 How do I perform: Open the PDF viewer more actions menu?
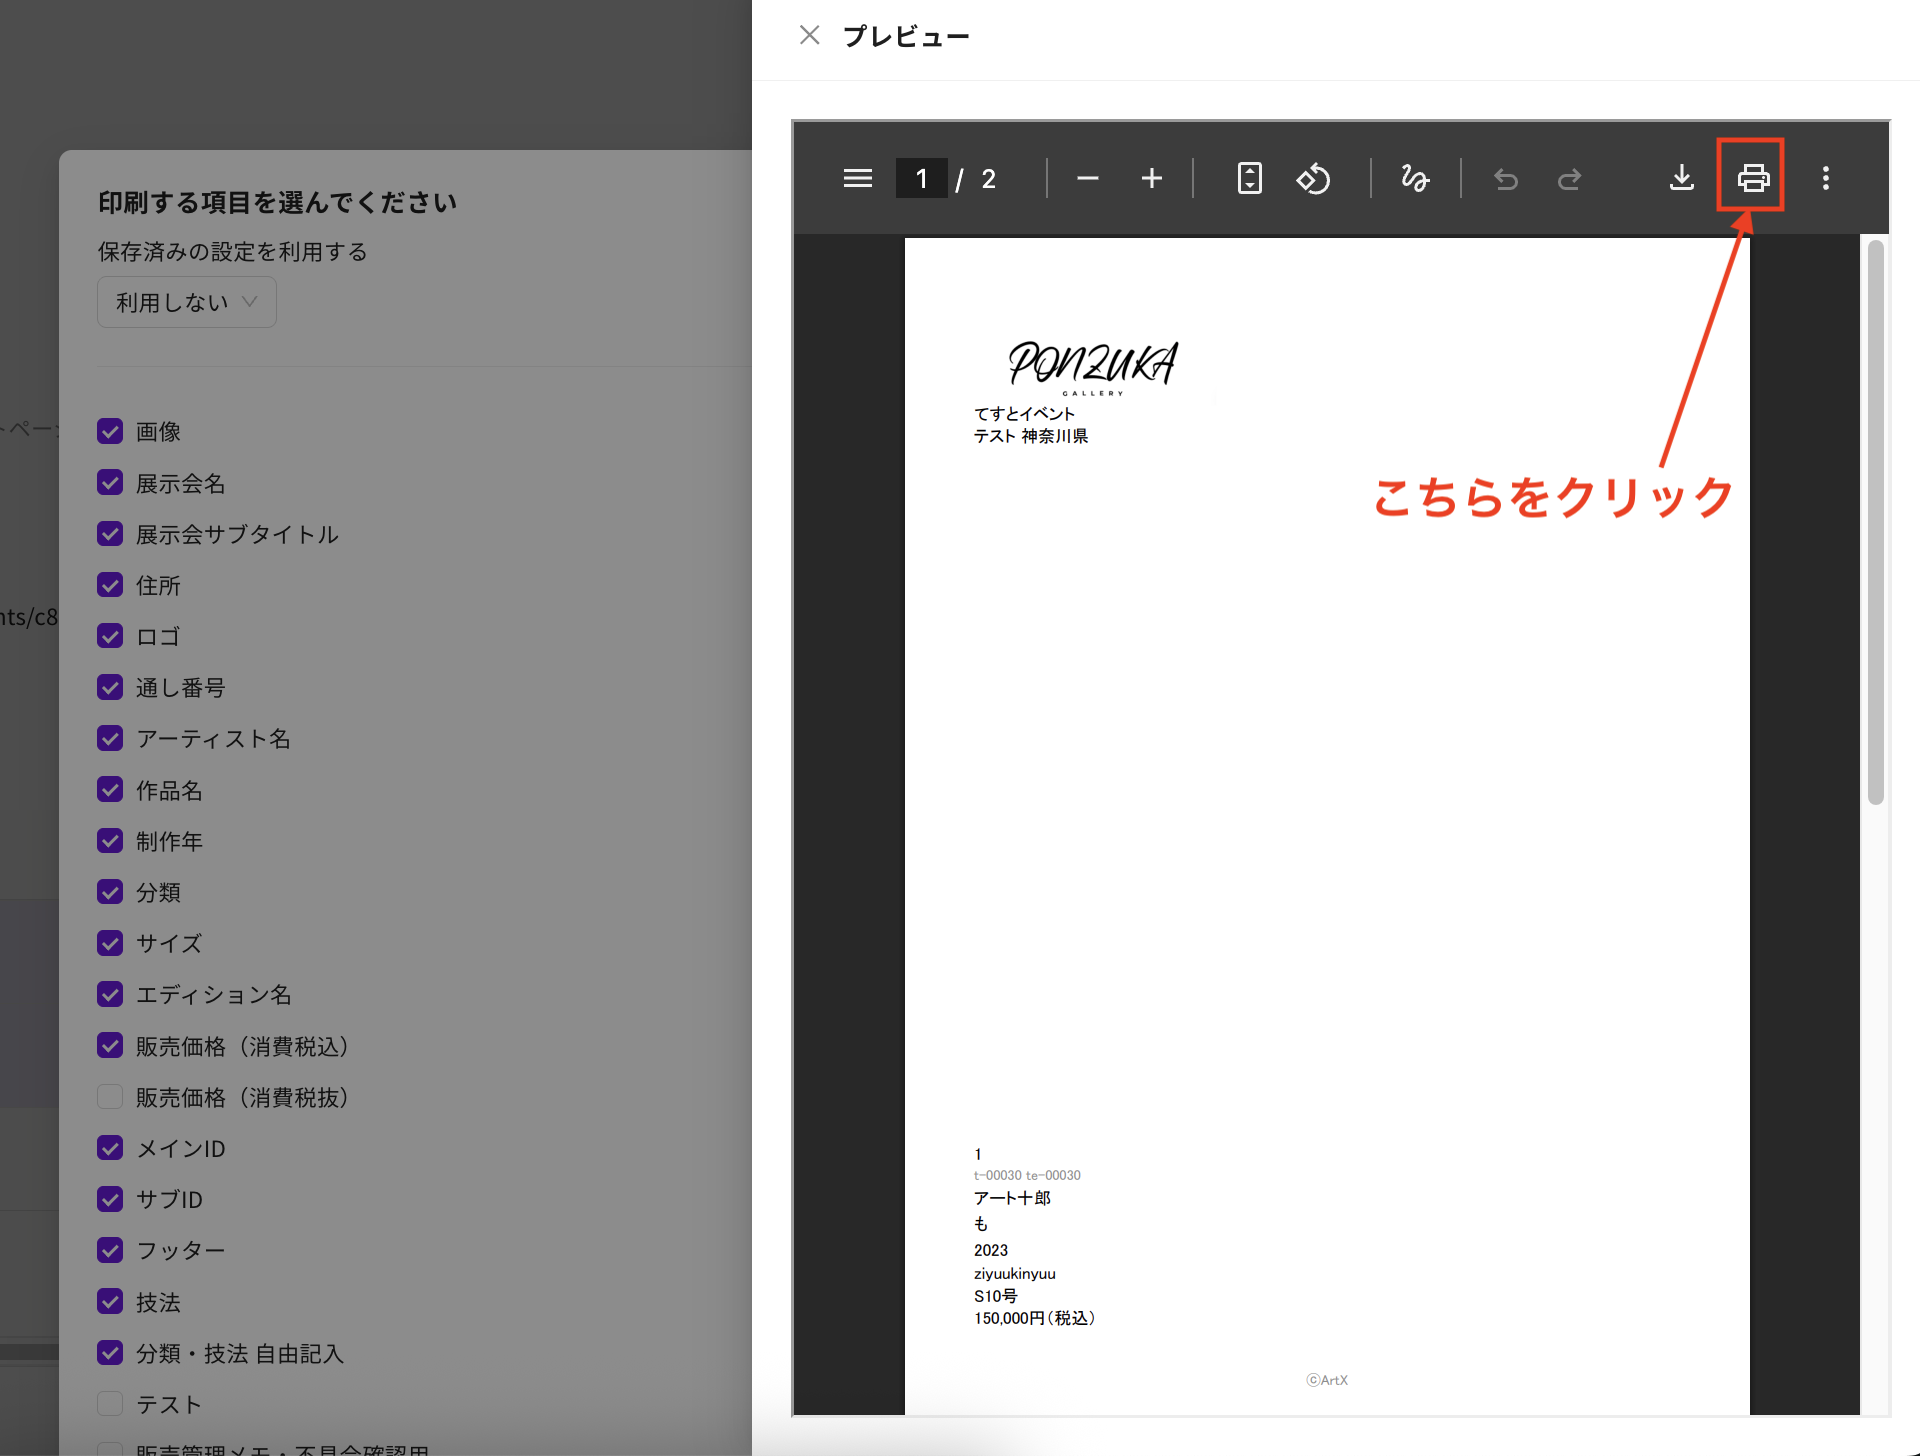click(1825, 178)
